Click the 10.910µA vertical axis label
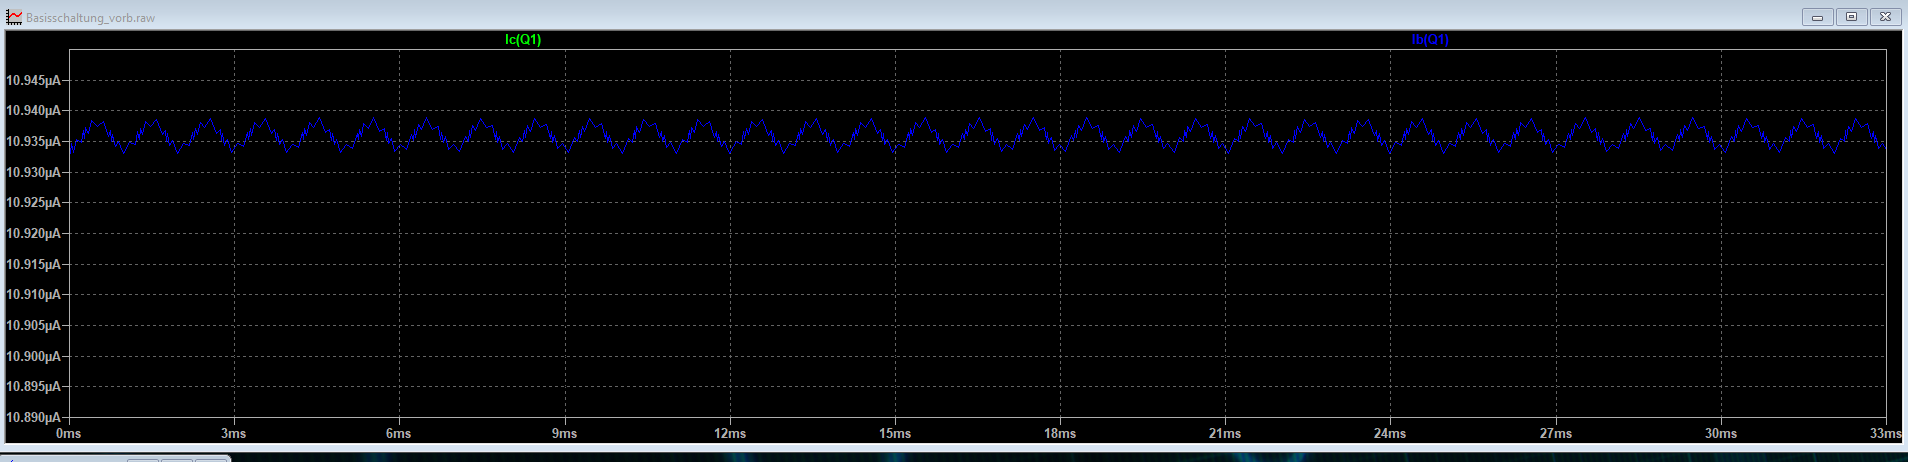This screenshot has height=462, width=1908. pos(33,295)
